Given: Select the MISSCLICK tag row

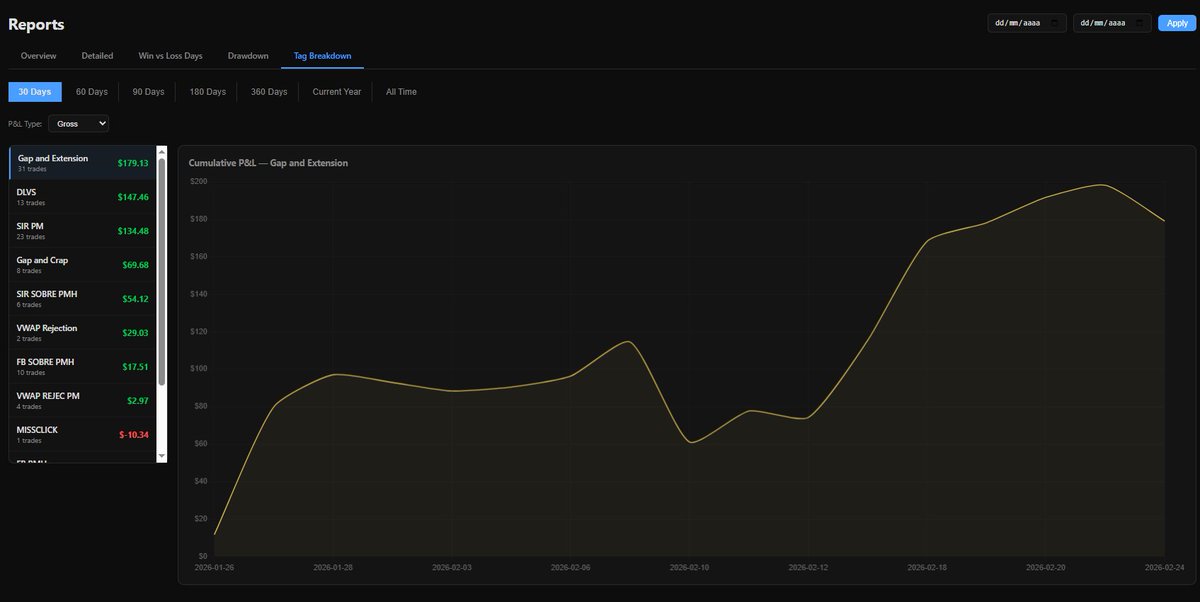Looking at the screenshot, I should coord(83,435).
